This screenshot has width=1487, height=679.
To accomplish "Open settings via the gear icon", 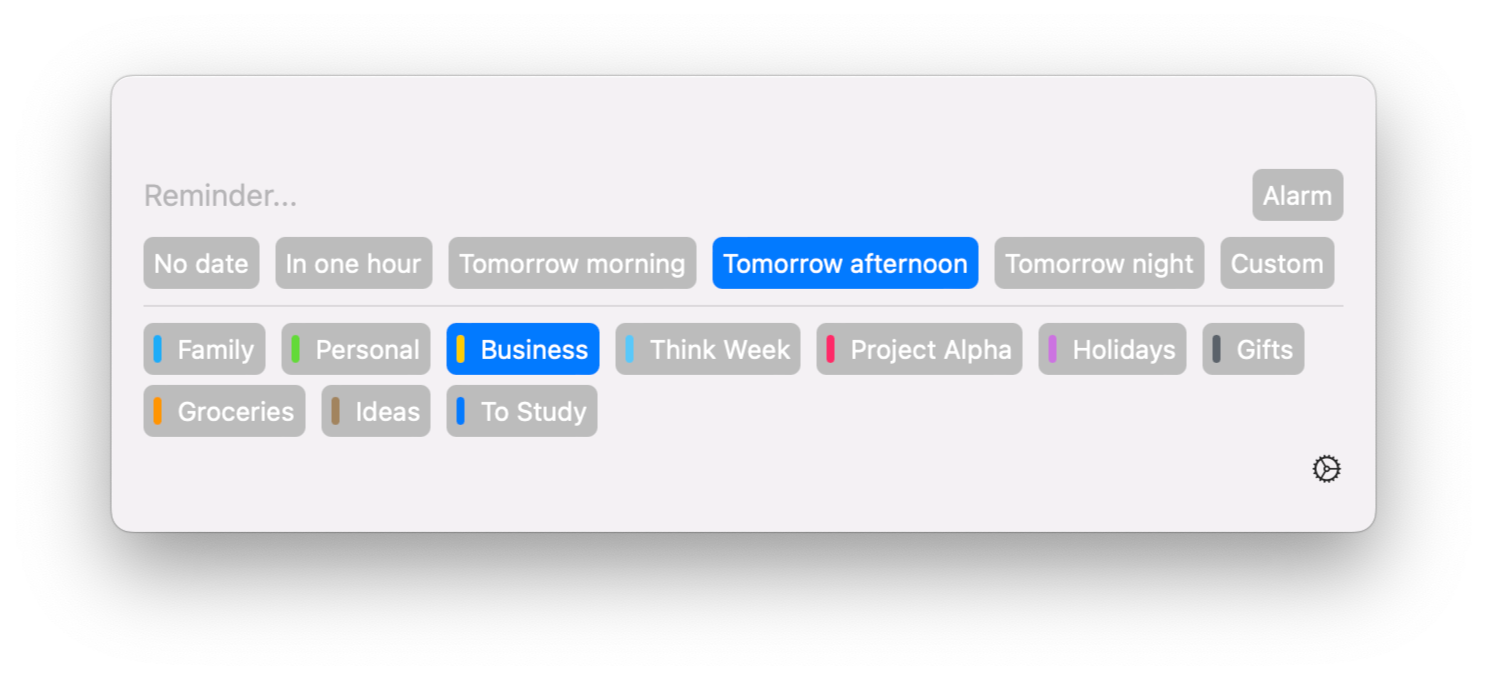I will tap(1326, 469).
